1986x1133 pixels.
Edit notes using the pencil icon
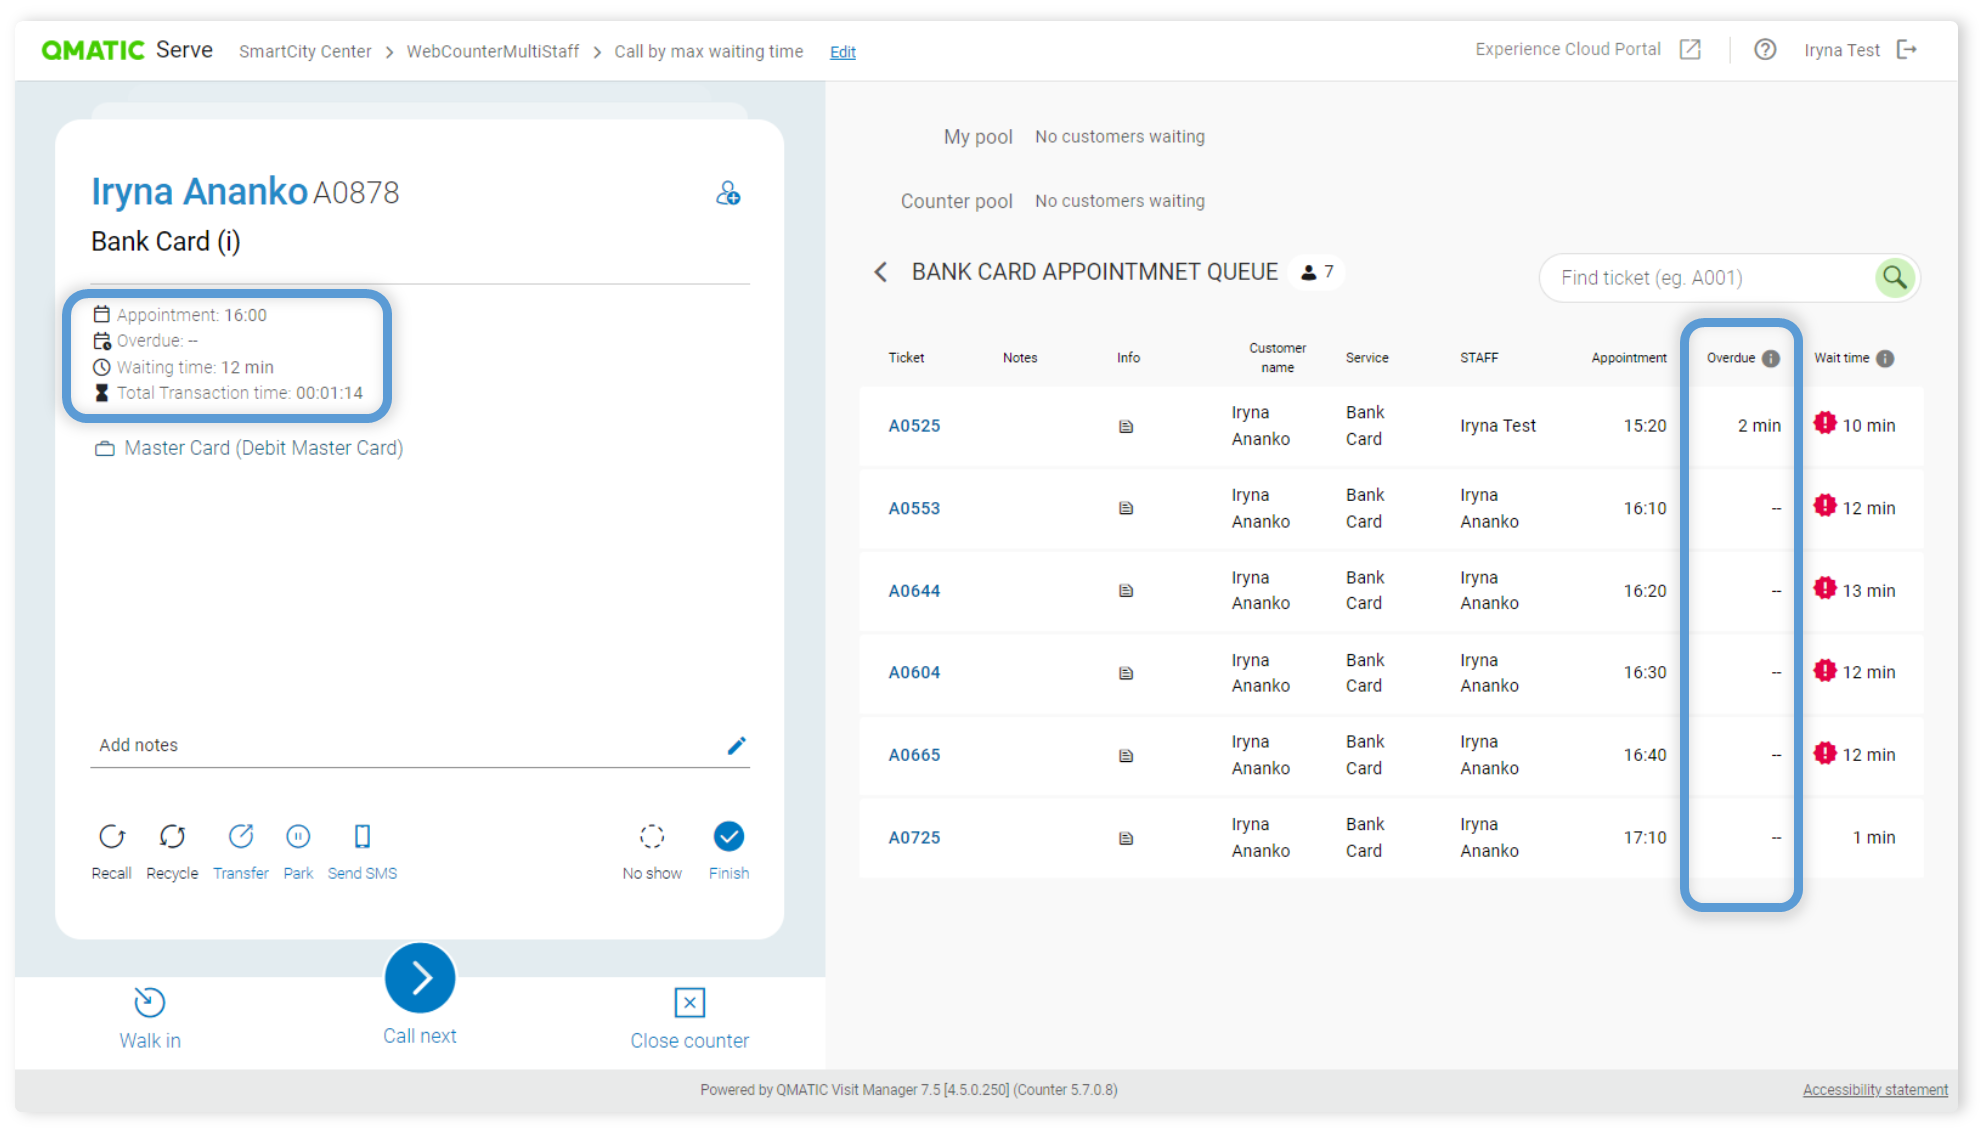(x=738, y=745)
